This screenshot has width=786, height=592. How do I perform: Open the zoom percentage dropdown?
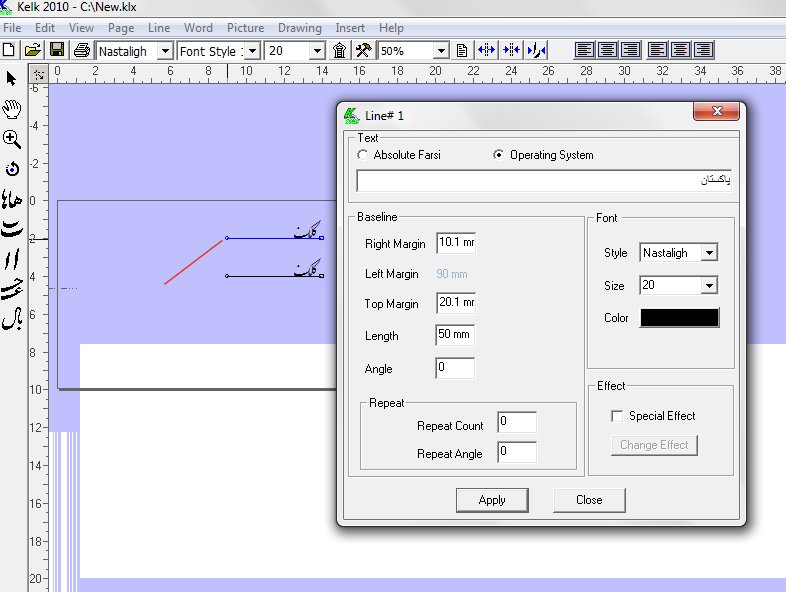click(441, 51)
